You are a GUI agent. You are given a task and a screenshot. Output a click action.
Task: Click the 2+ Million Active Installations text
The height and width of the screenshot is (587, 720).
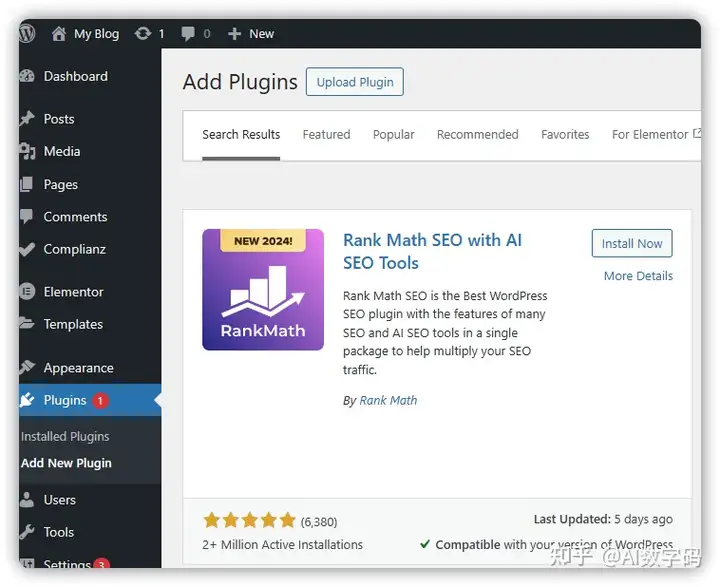(282, 545)
